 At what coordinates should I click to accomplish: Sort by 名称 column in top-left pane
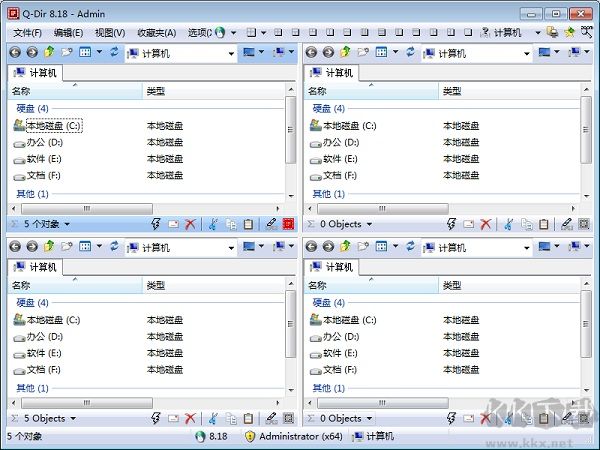(75, 91)
